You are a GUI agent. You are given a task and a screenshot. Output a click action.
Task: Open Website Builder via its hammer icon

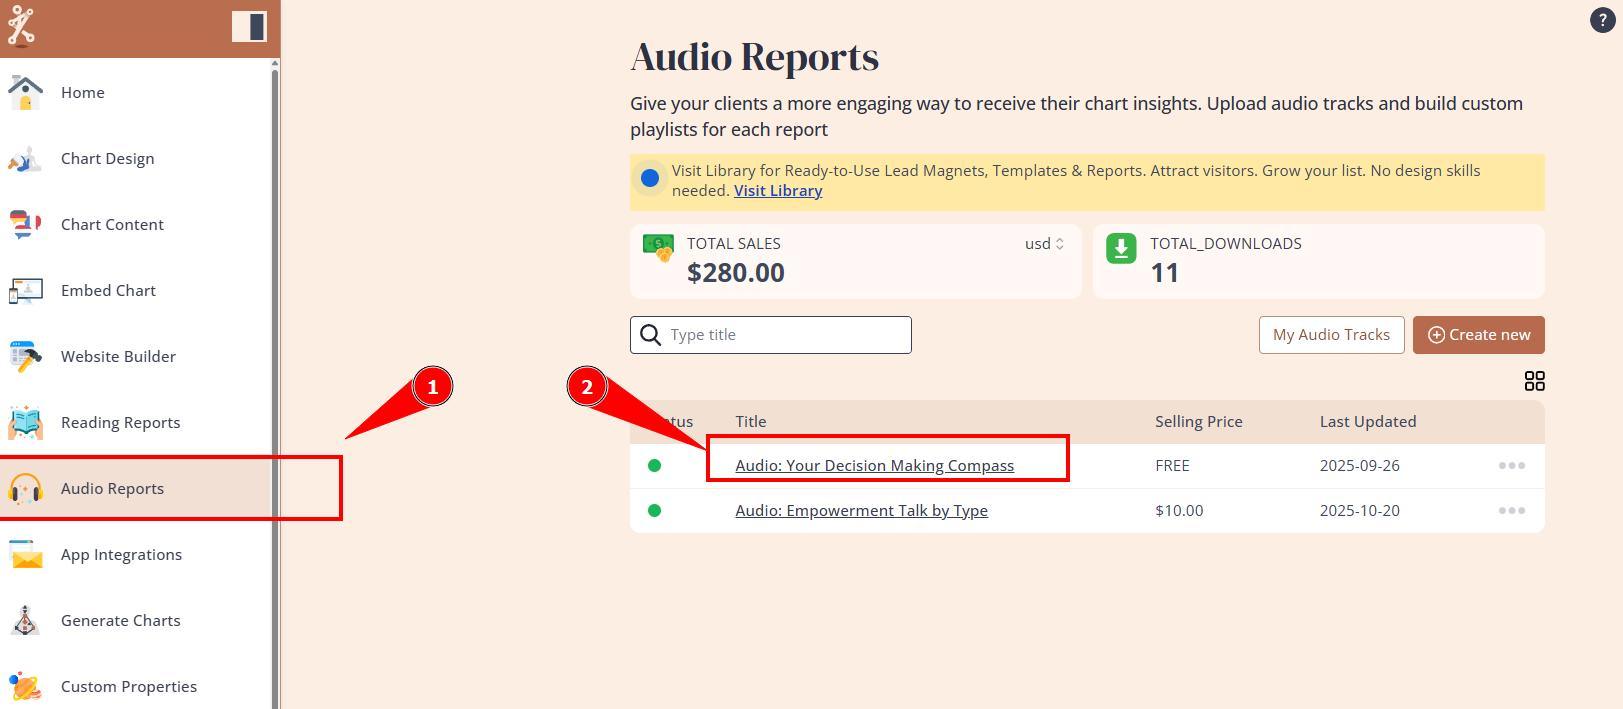click(x=25, y=357)
